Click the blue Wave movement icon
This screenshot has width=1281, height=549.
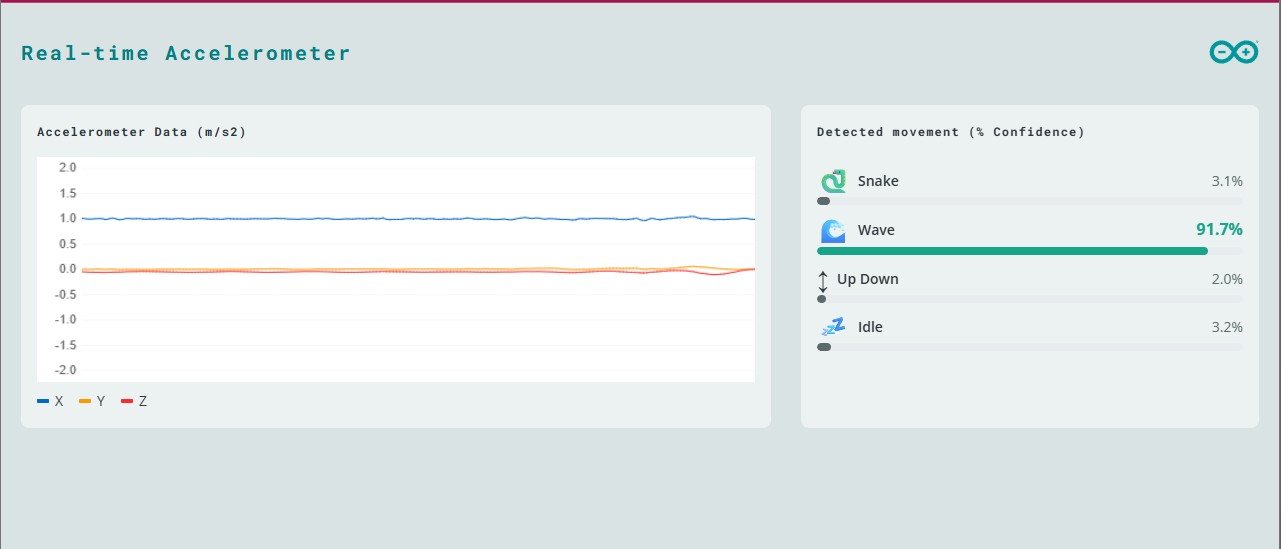(833, 231)
